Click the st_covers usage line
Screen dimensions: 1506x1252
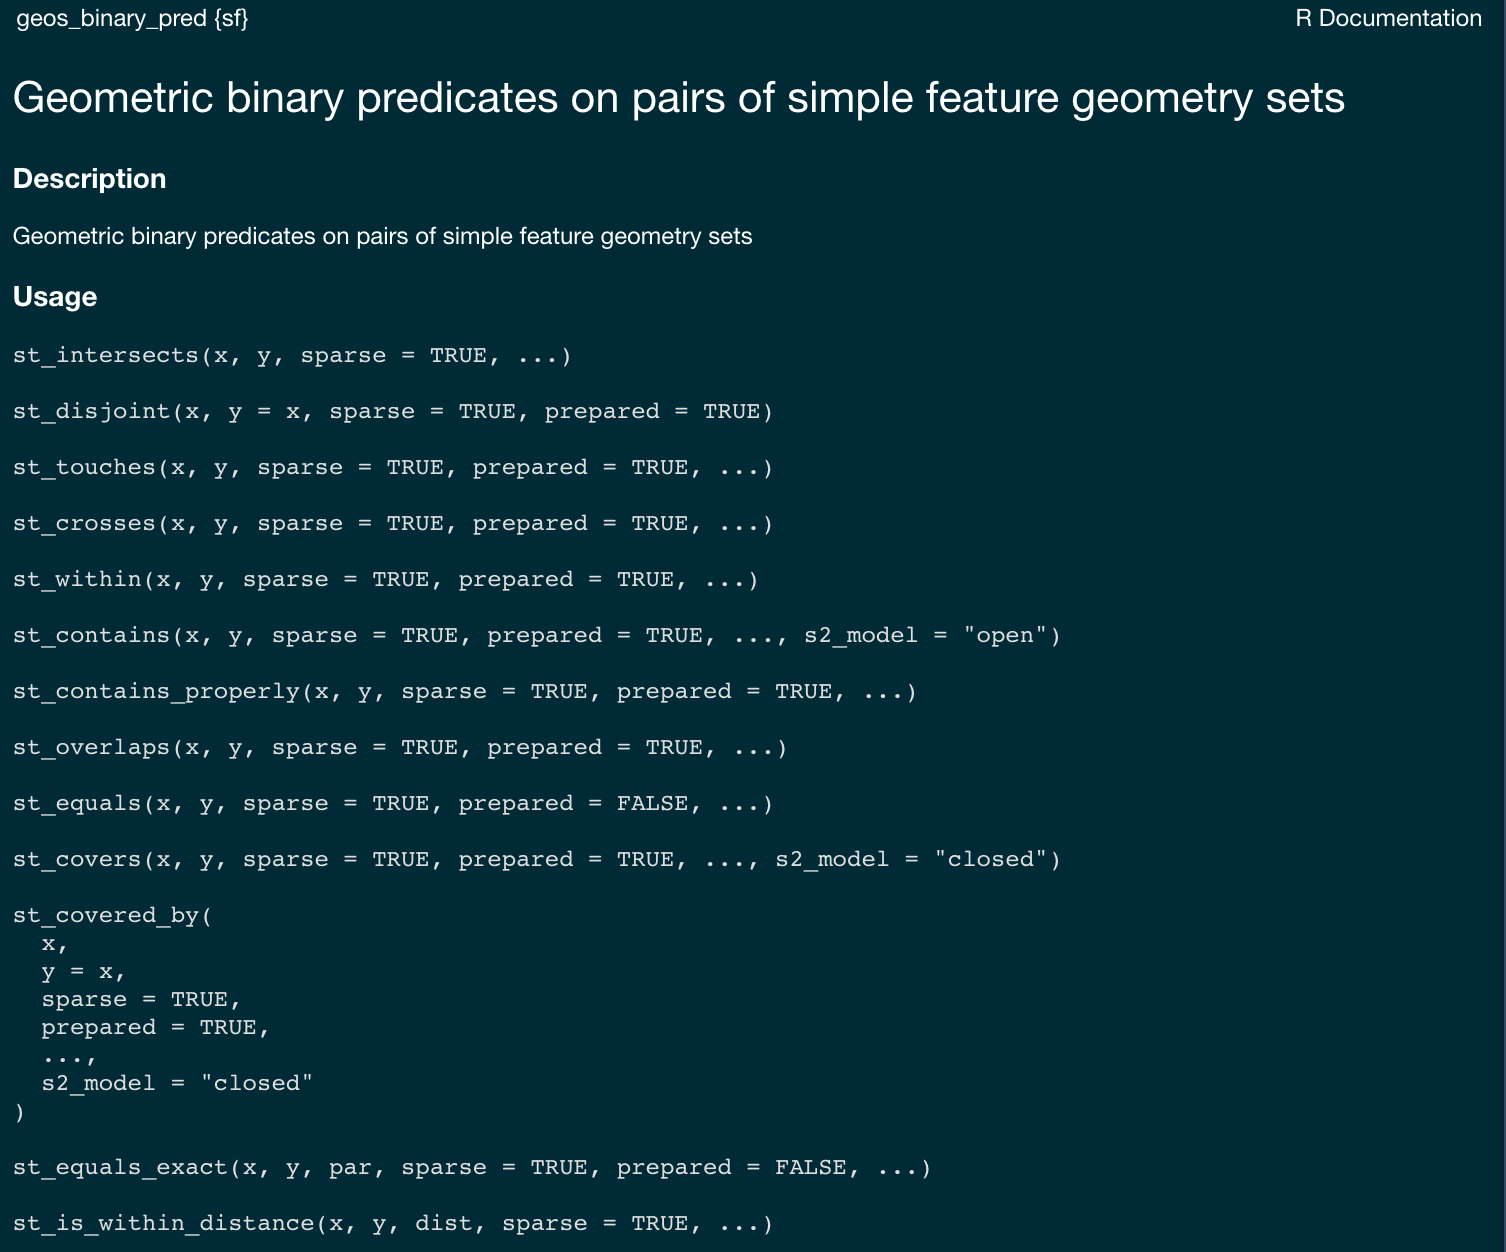[x=537, y=860]
